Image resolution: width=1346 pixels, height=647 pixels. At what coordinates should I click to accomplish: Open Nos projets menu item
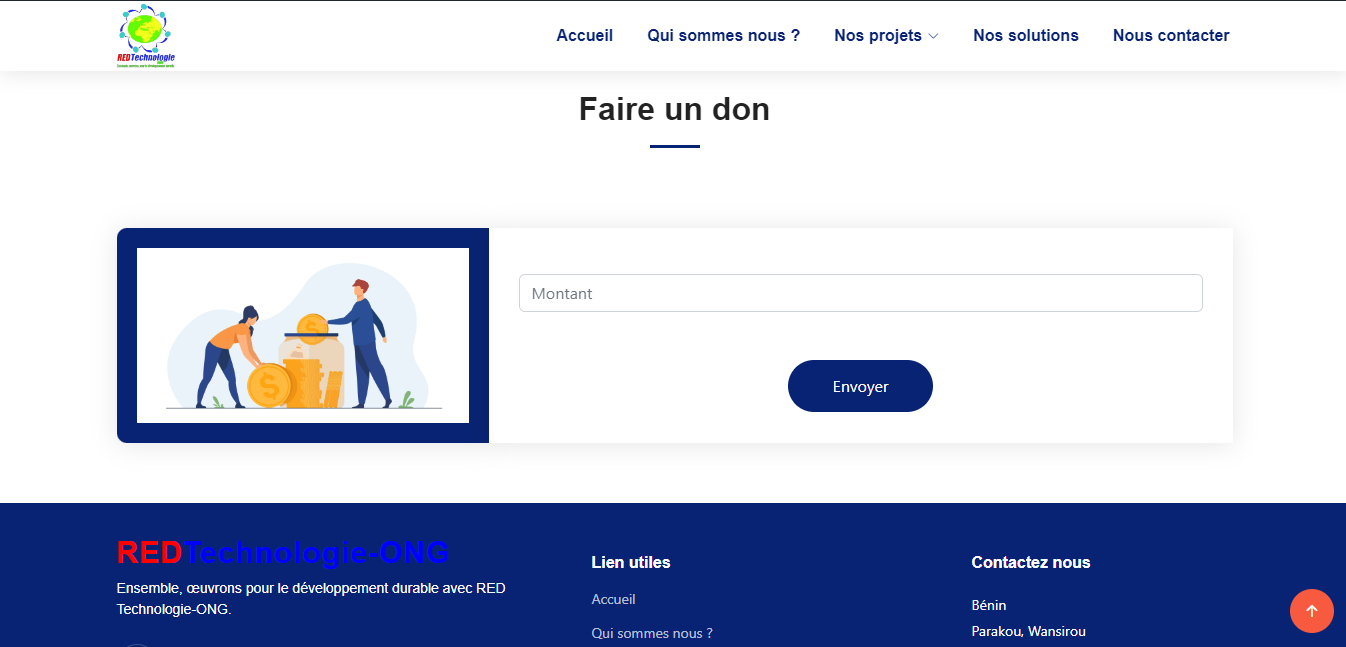[x=877, y=36]
